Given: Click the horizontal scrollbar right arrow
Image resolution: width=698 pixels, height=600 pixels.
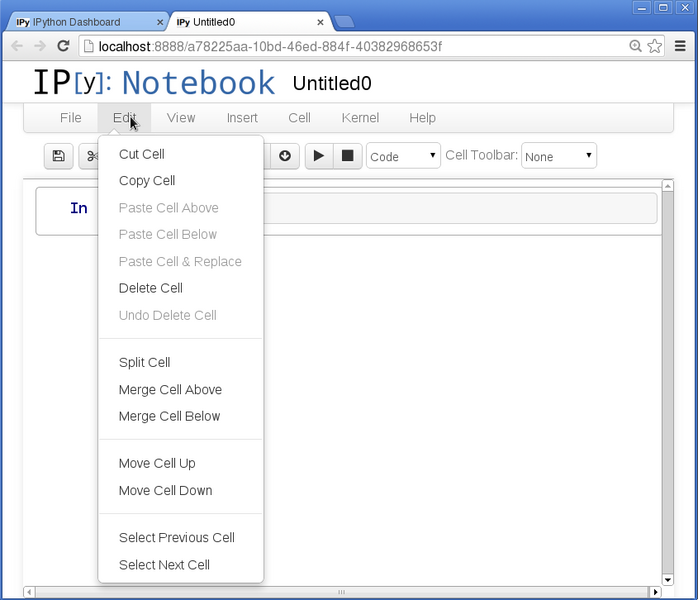Looking at the screenshot, I should pyautogui.click(x=655, y=592).
